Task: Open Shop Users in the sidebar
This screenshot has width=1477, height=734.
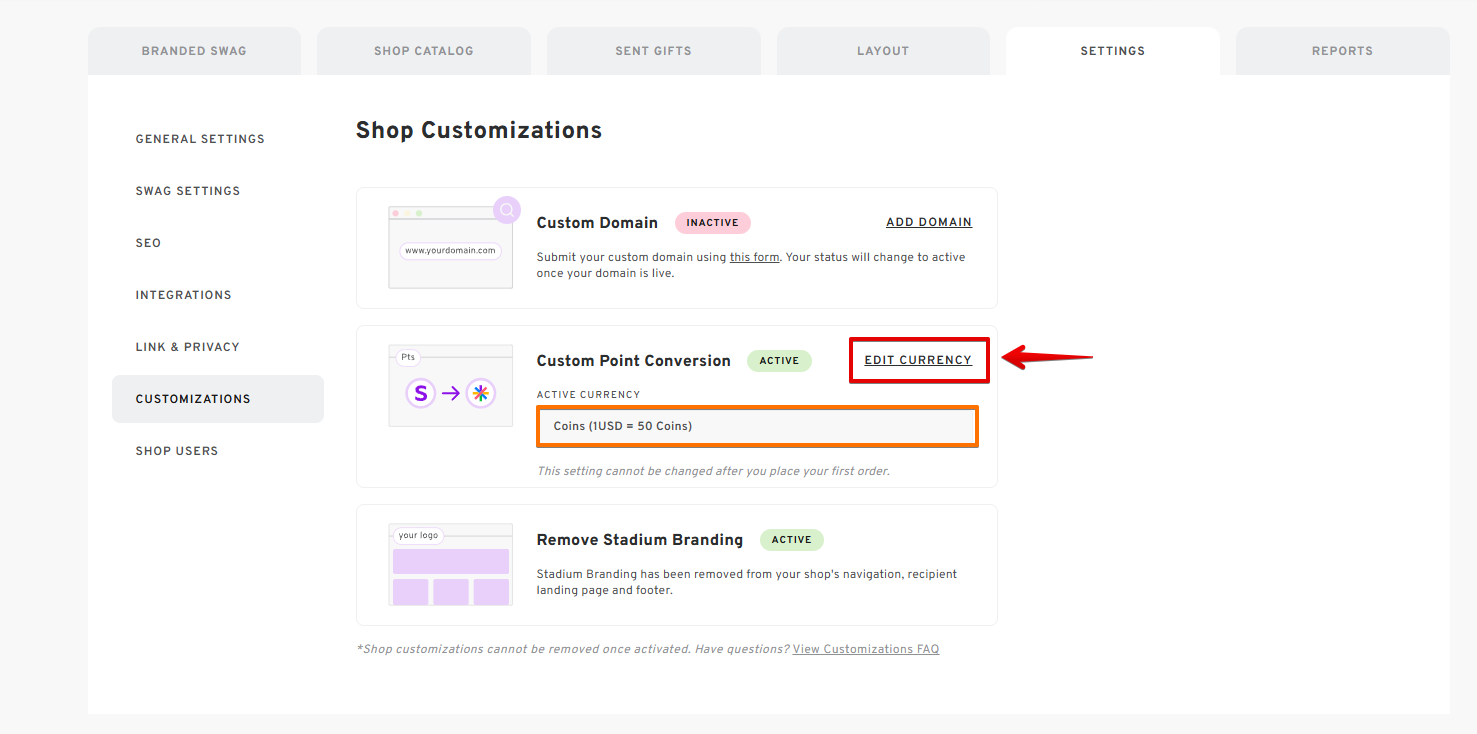Action: click(177, 451)
